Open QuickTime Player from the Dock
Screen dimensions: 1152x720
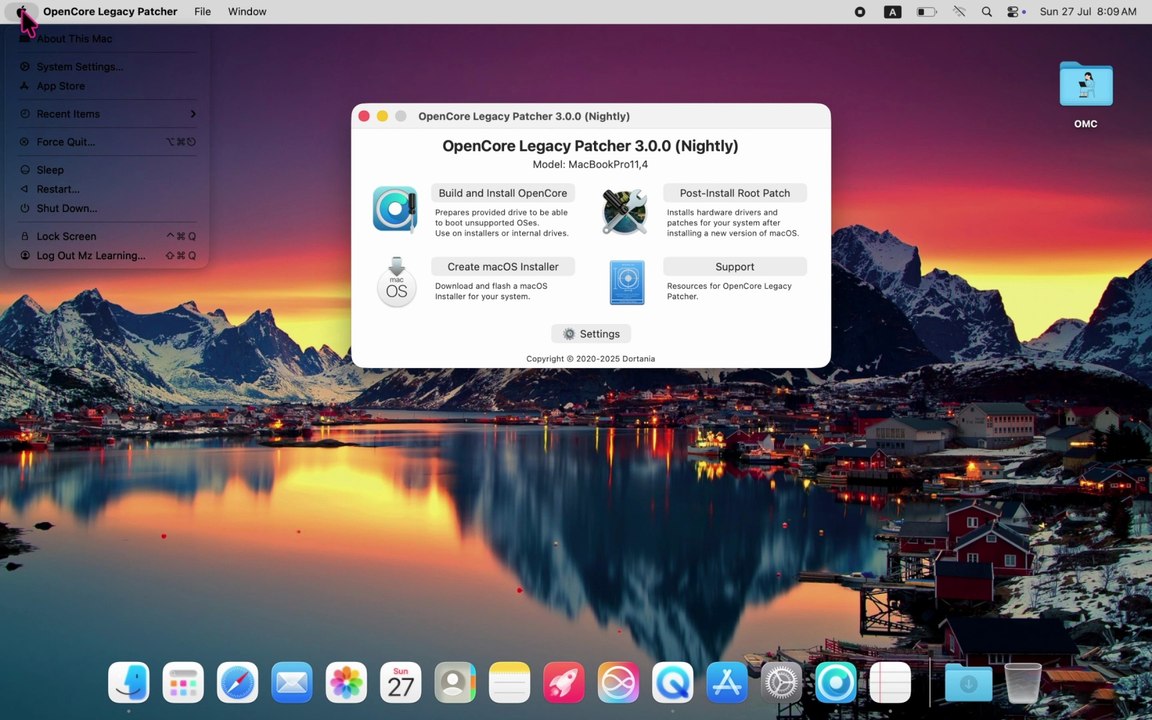[672, 682]
